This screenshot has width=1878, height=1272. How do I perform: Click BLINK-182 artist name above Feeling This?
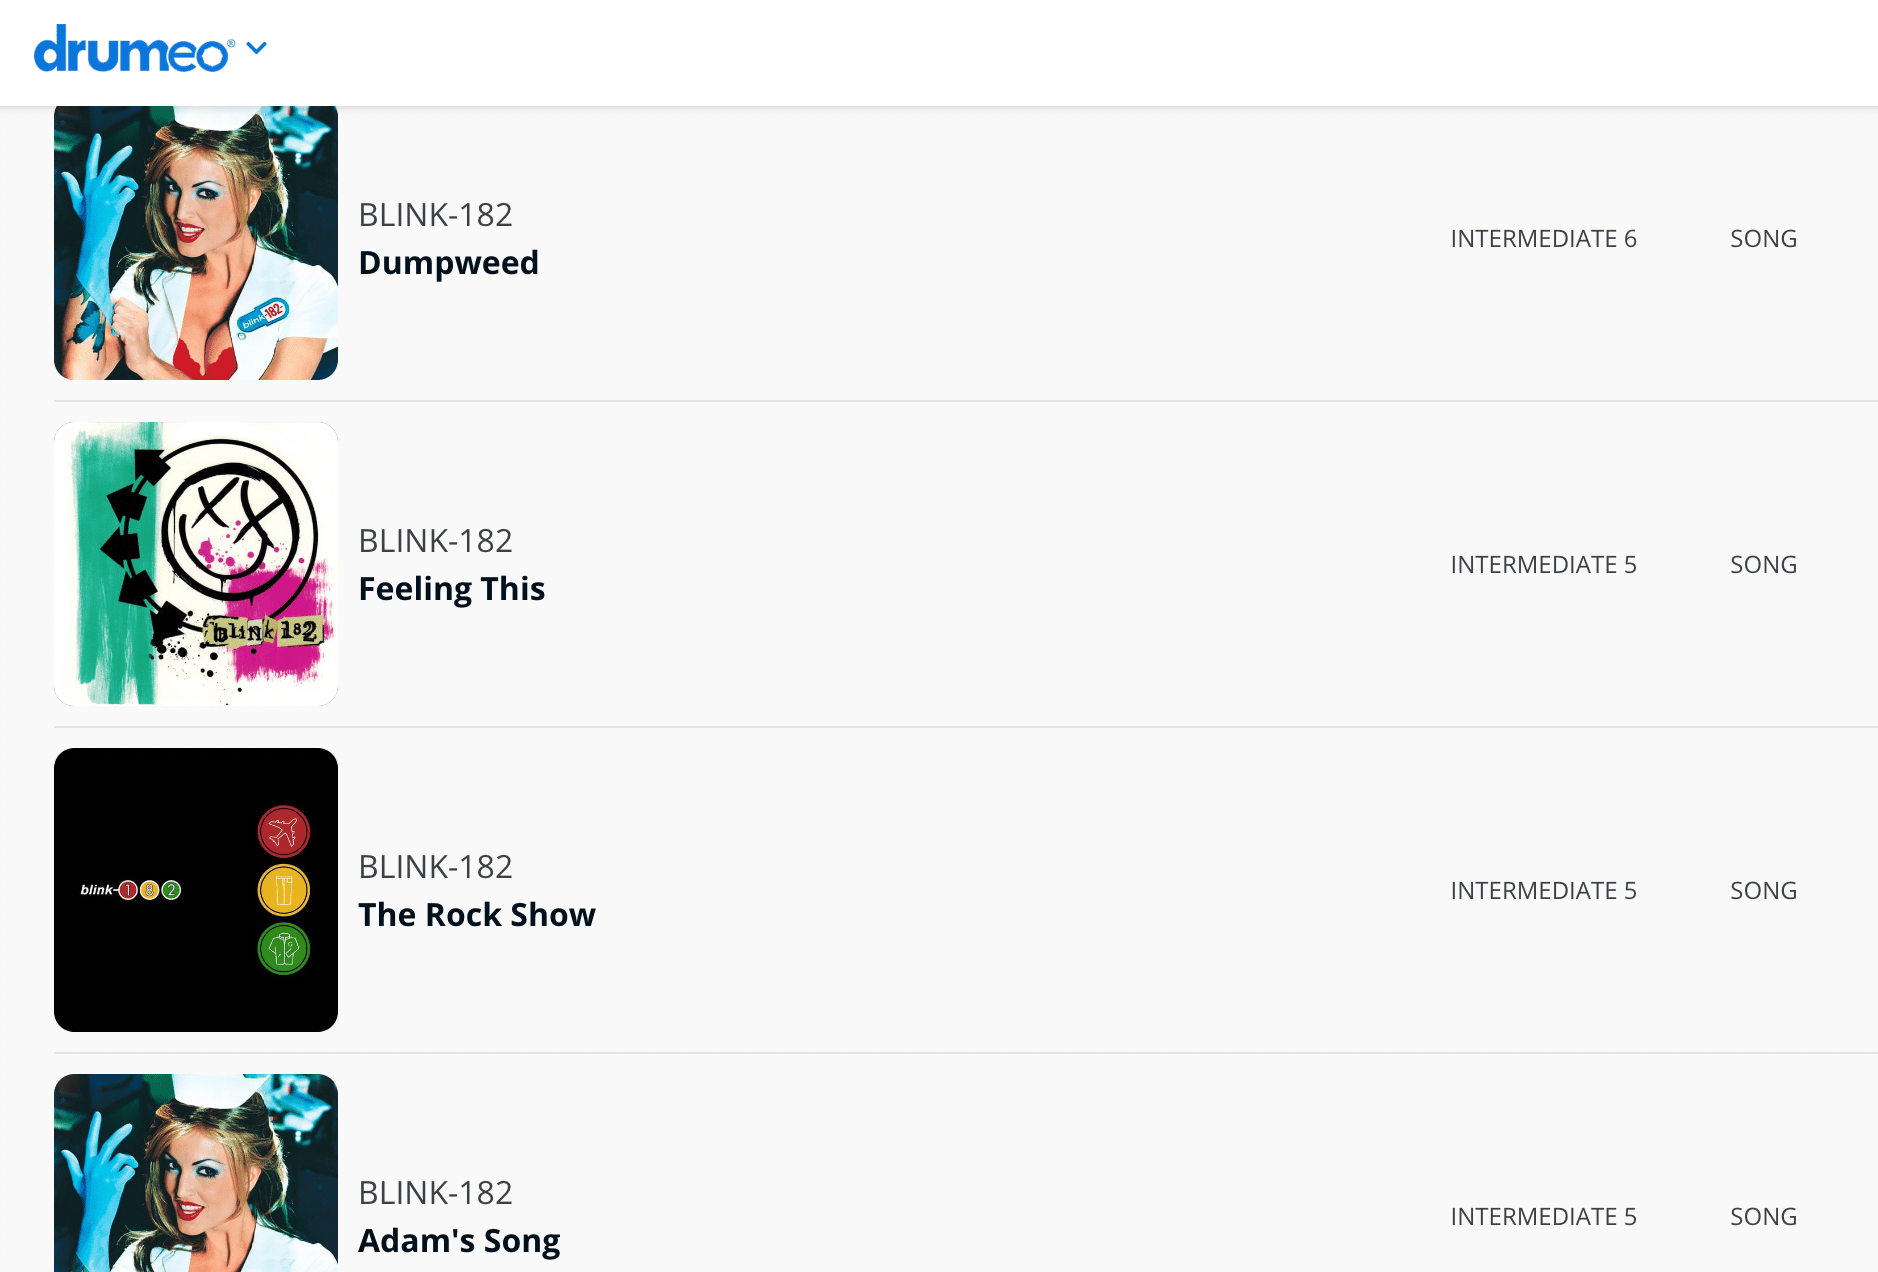tap(435, 541)
